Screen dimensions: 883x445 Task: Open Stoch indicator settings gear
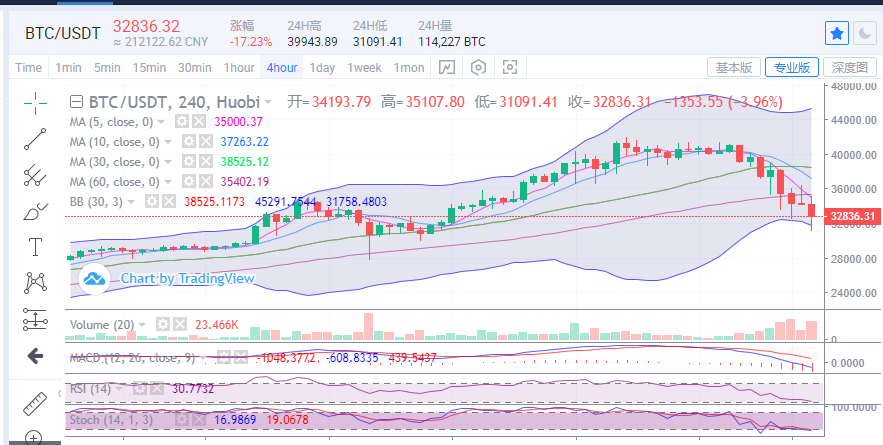pyautogui.click(x=181, y=419)
